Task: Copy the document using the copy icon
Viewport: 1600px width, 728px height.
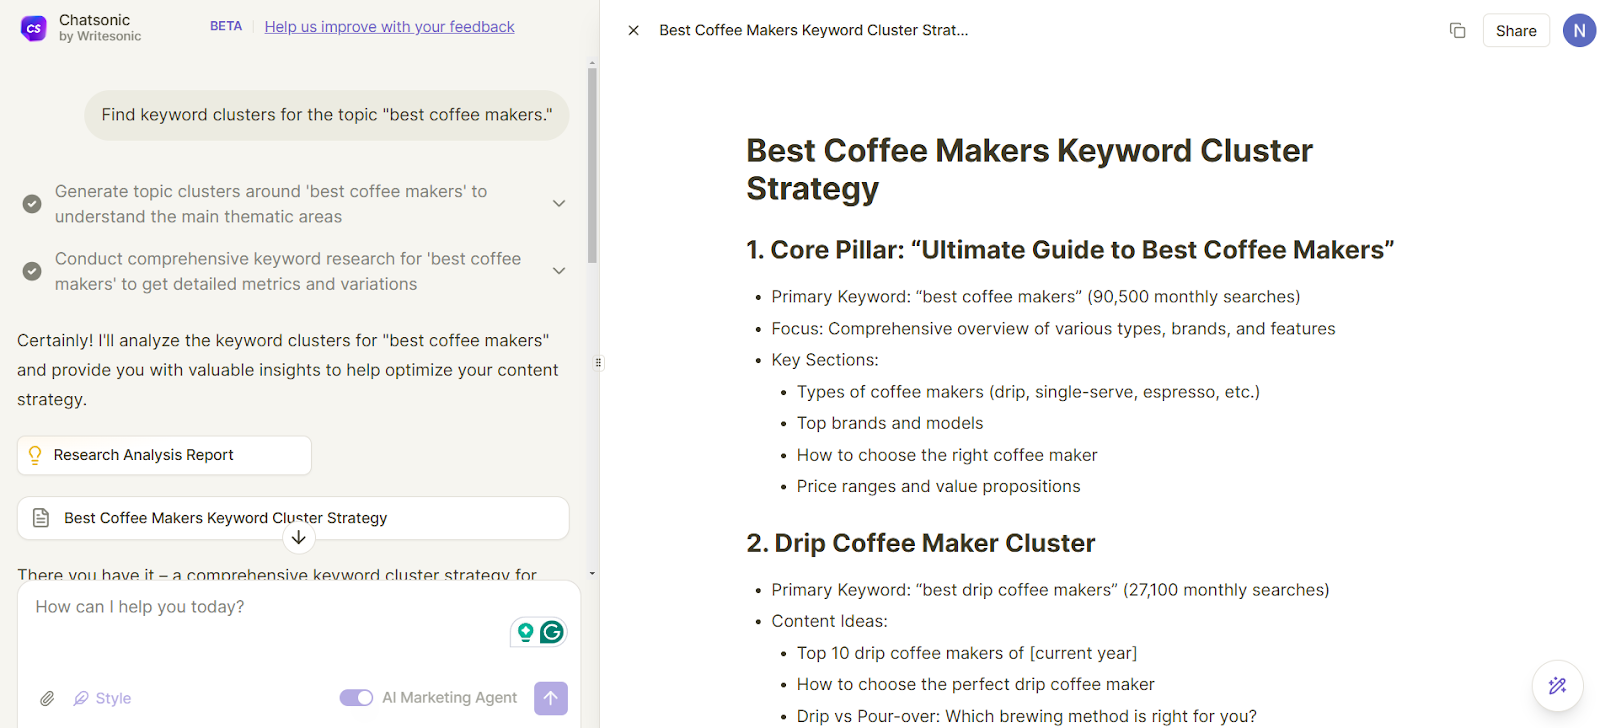Action: pos(1457,31)
